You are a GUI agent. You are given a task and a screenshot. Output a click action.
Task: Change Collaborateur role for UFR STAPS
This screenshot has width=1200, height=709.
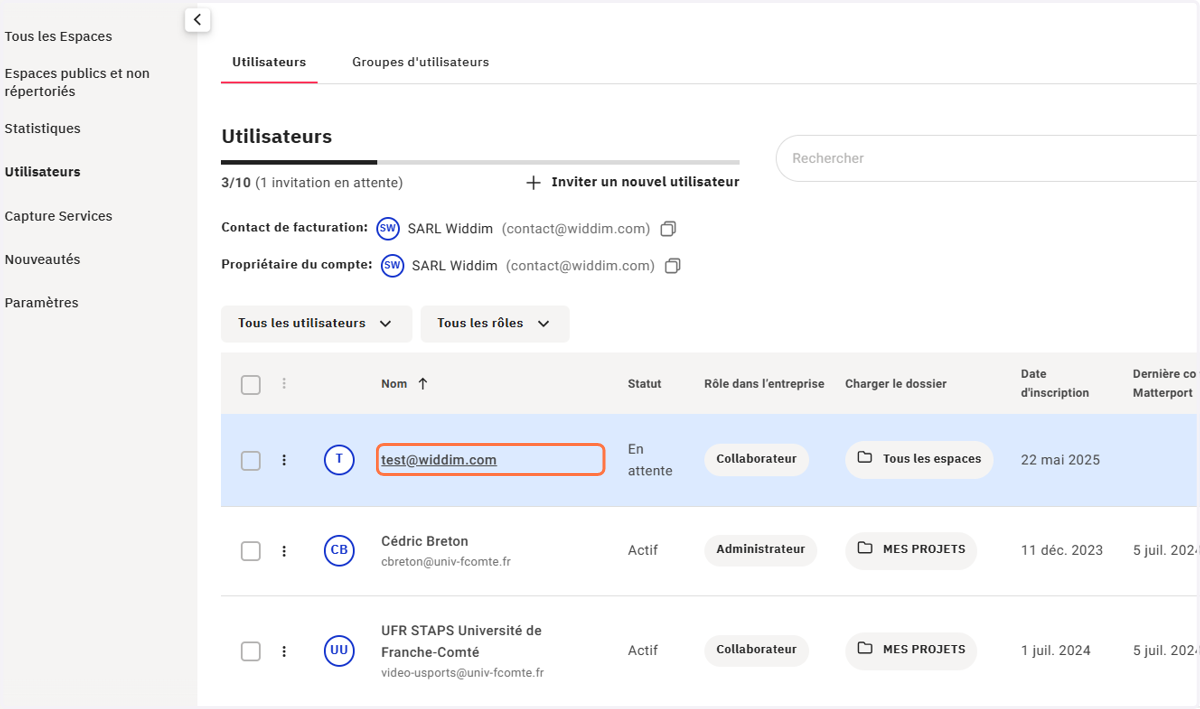pos(756,649)
